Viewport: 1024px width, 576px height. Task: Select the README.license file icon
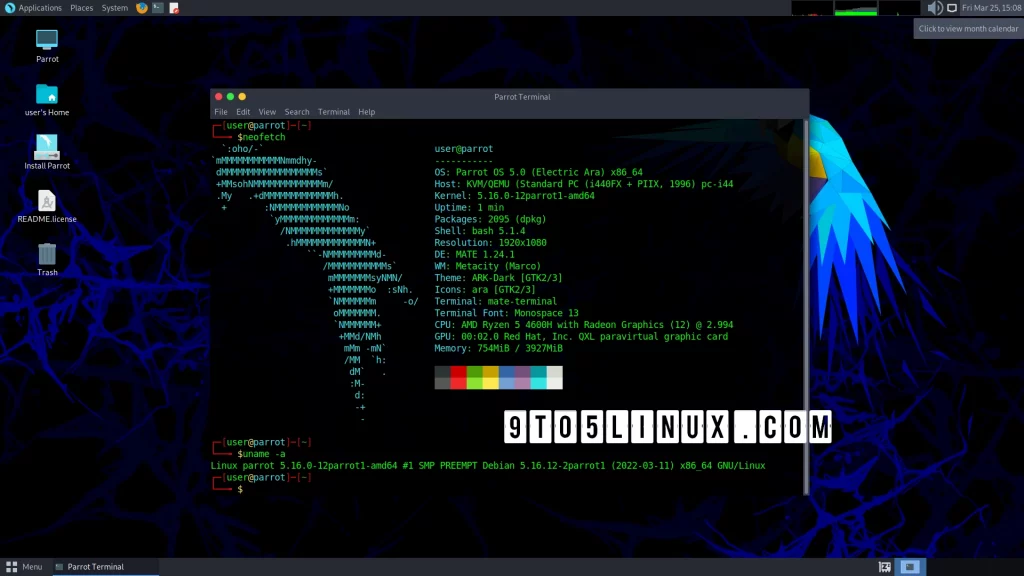click(47, 202)
